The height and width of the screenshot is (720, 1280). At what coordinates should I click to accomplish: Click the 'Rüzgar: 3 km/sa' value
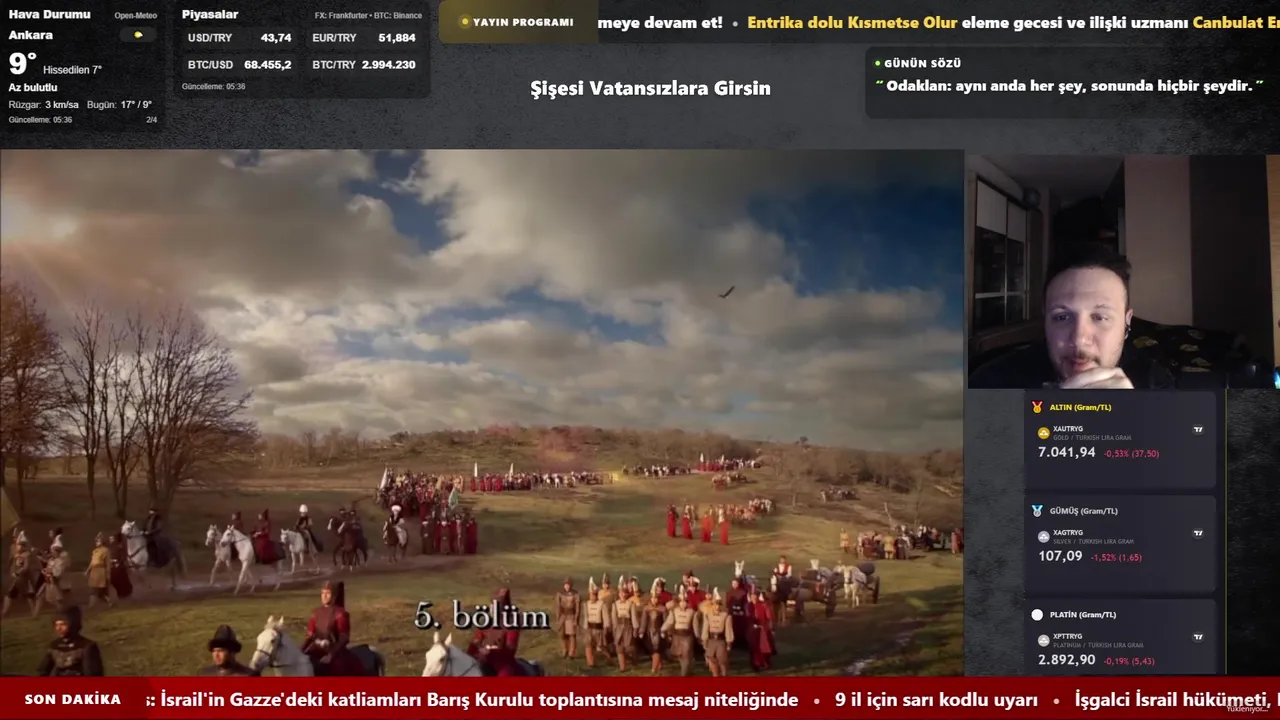coord(44,105)
